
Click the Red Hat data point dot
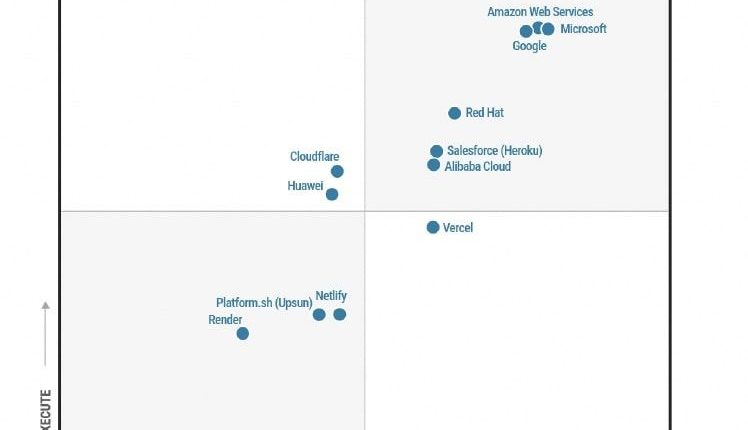(455, 113)
